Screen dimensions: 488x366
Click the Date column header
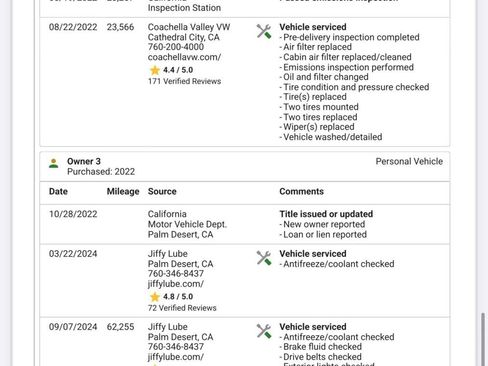click(58, 191)
